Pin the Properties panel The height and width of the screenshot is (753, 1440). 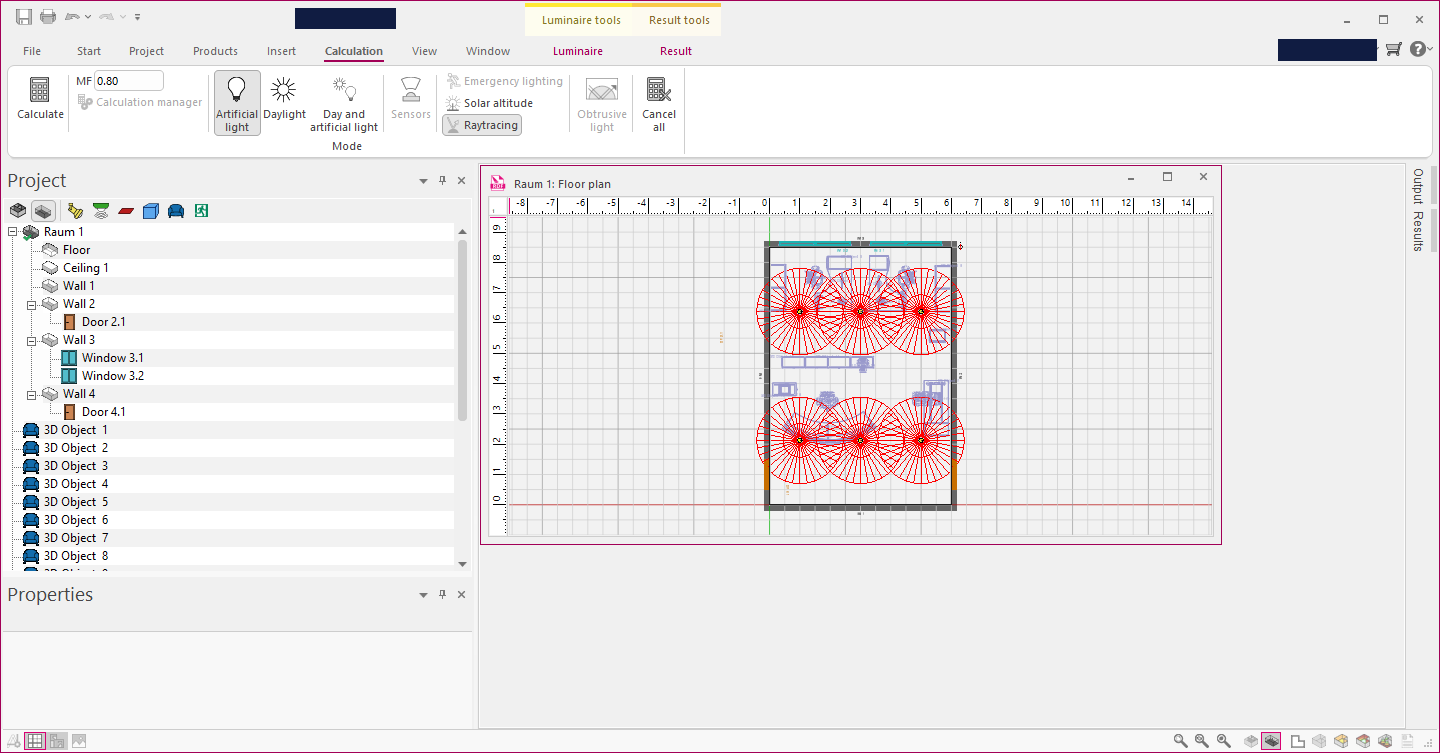click(442, 595)
